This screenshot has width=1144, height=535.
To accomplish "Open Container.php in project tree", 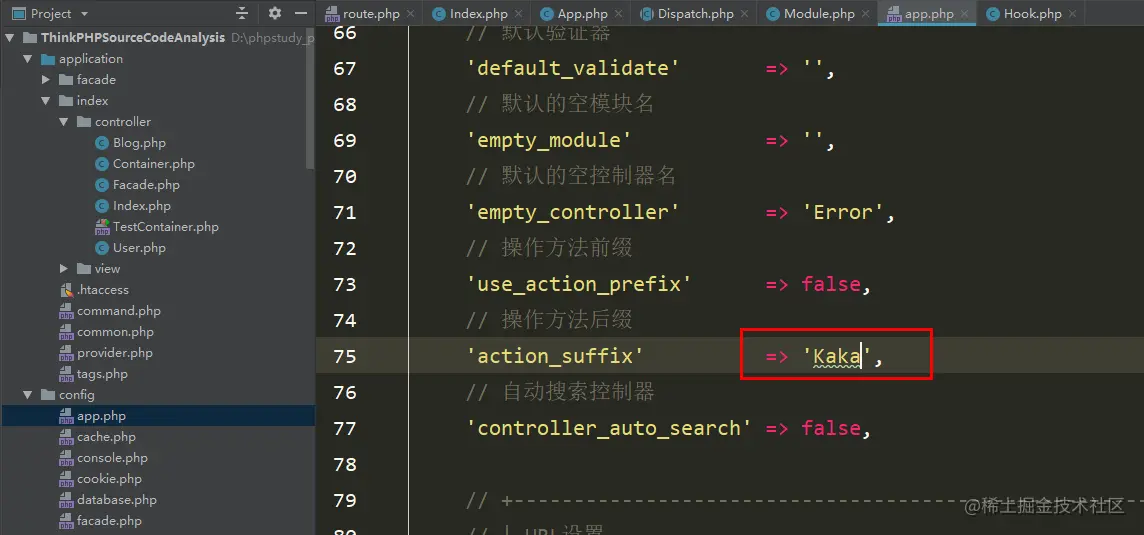I will coord(153,164).
